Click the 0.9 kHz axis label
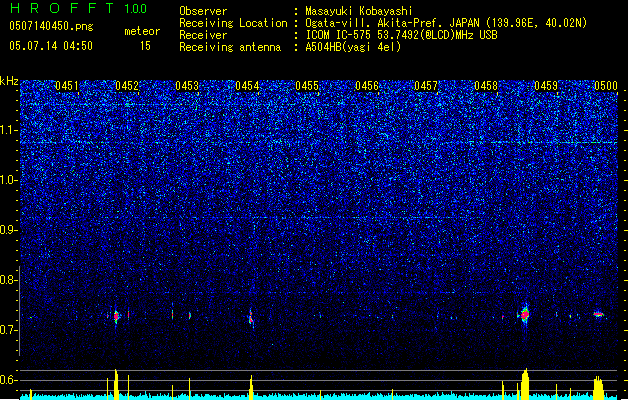Screen dimensions: 629x400 (x=9, y=230)
